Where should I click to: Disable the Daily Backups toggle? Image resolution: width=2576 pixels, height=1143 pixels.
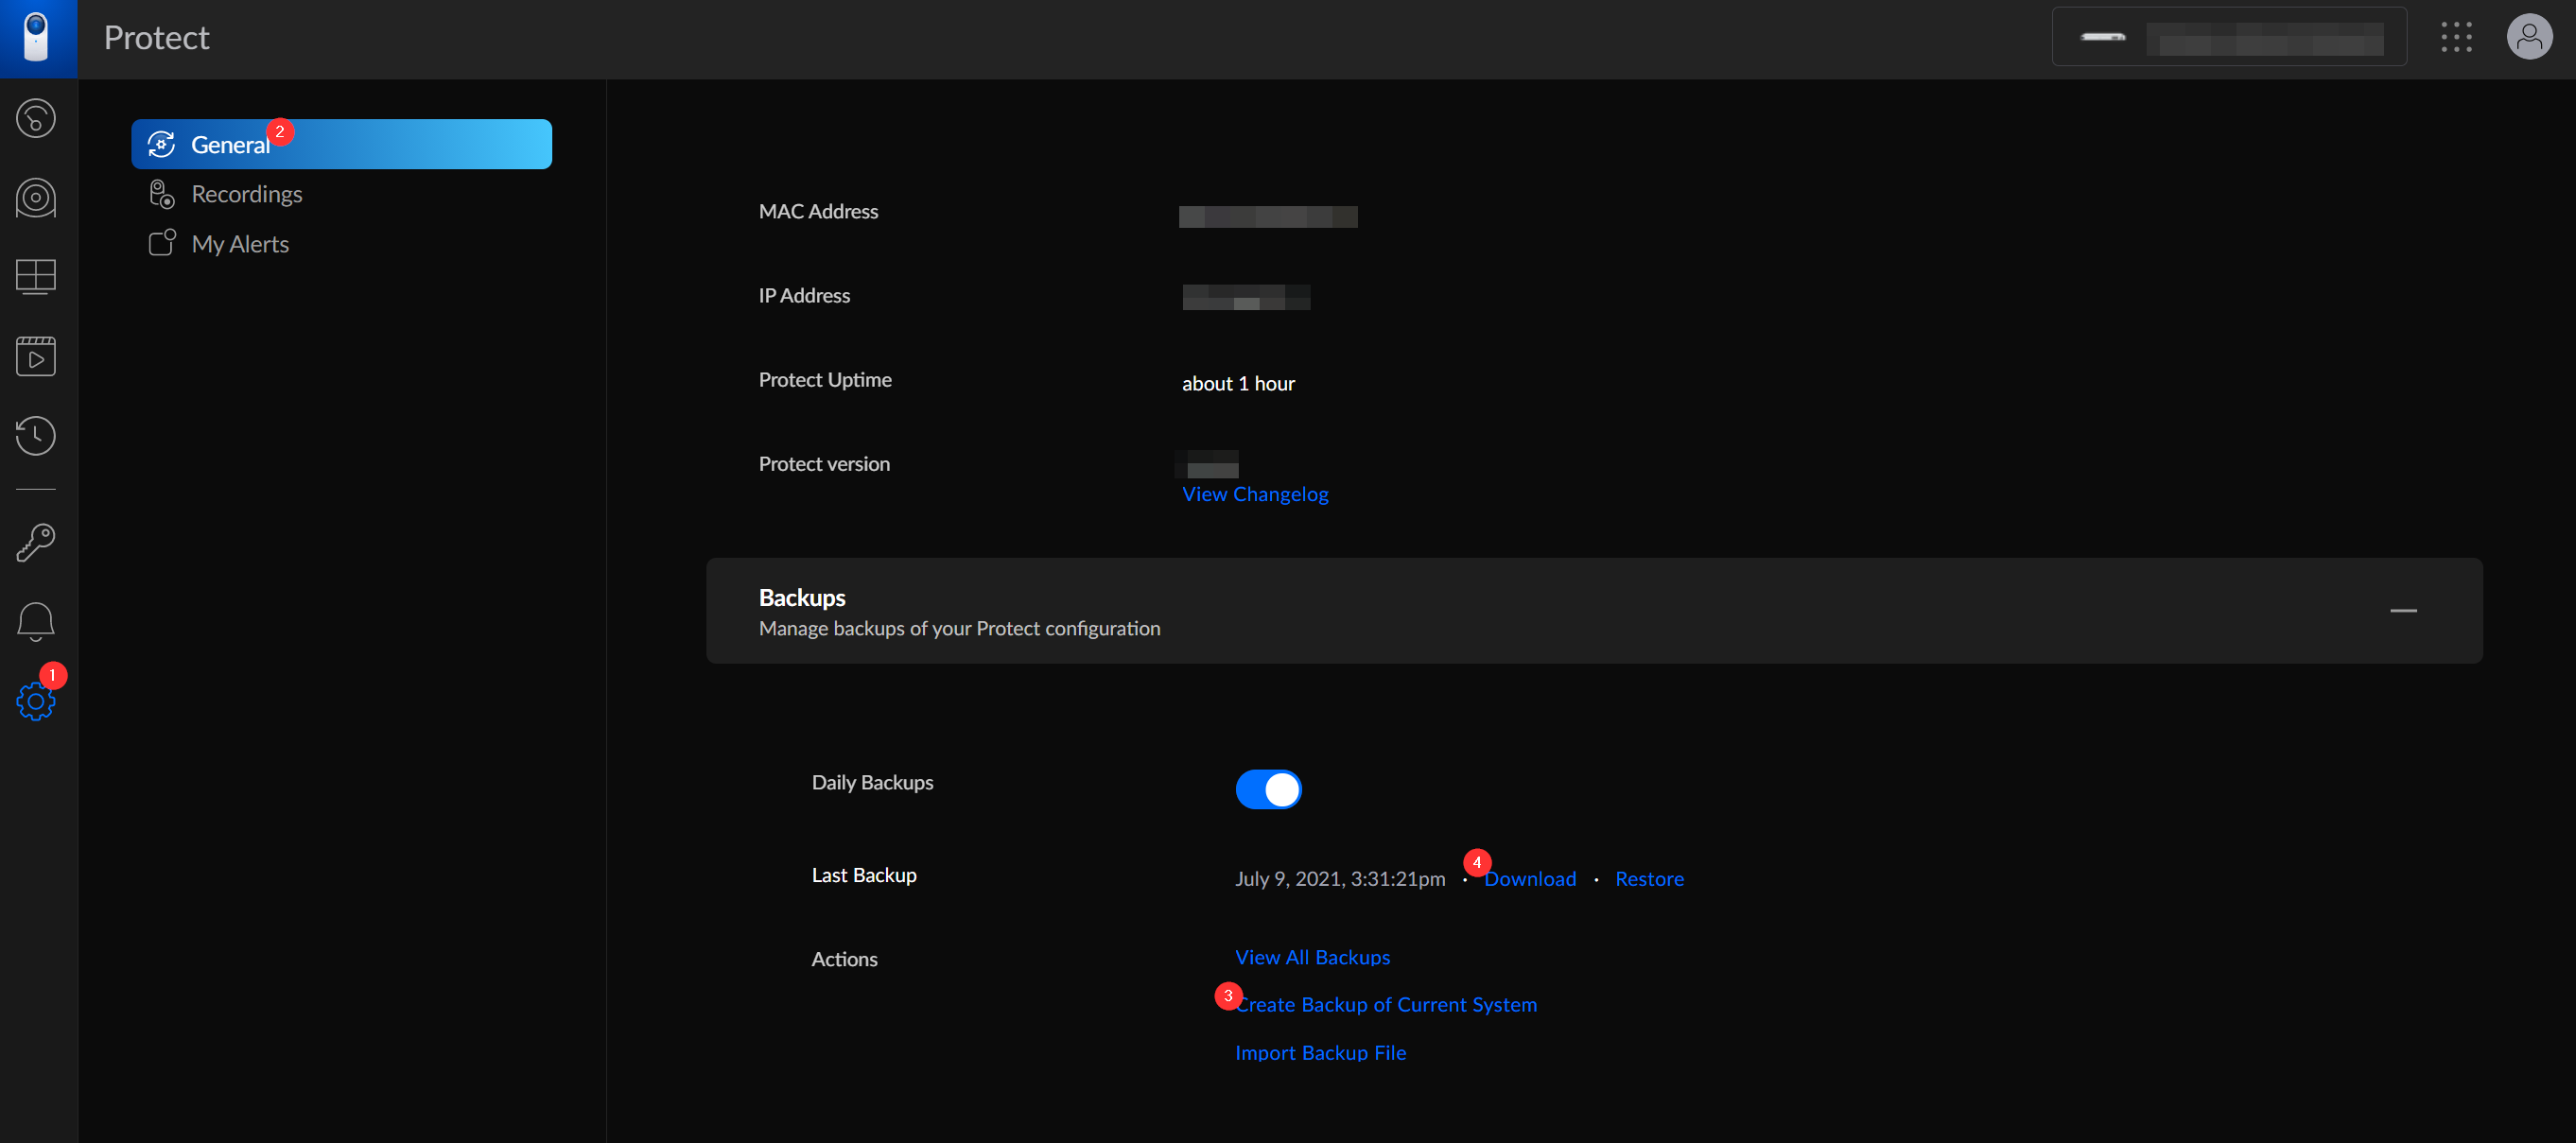click(x=1267, y=789)
